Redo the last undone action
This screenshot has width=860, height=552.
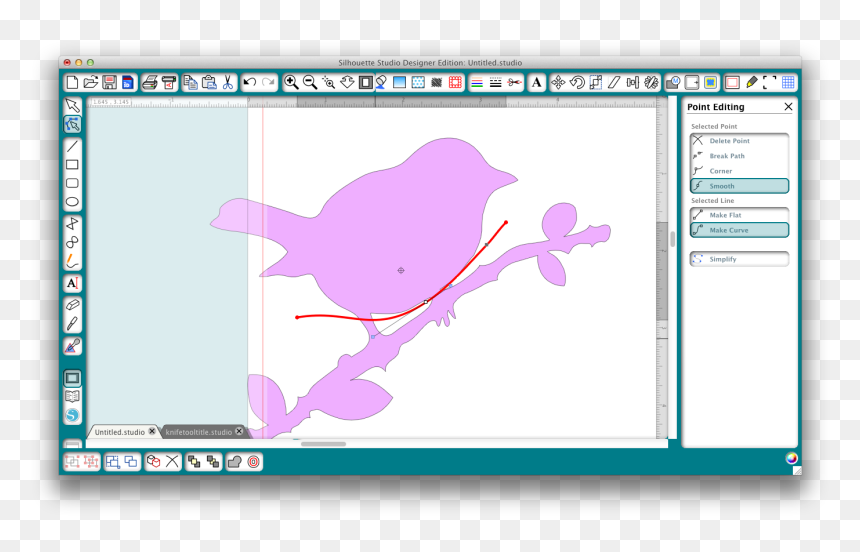tap(268, 83)
